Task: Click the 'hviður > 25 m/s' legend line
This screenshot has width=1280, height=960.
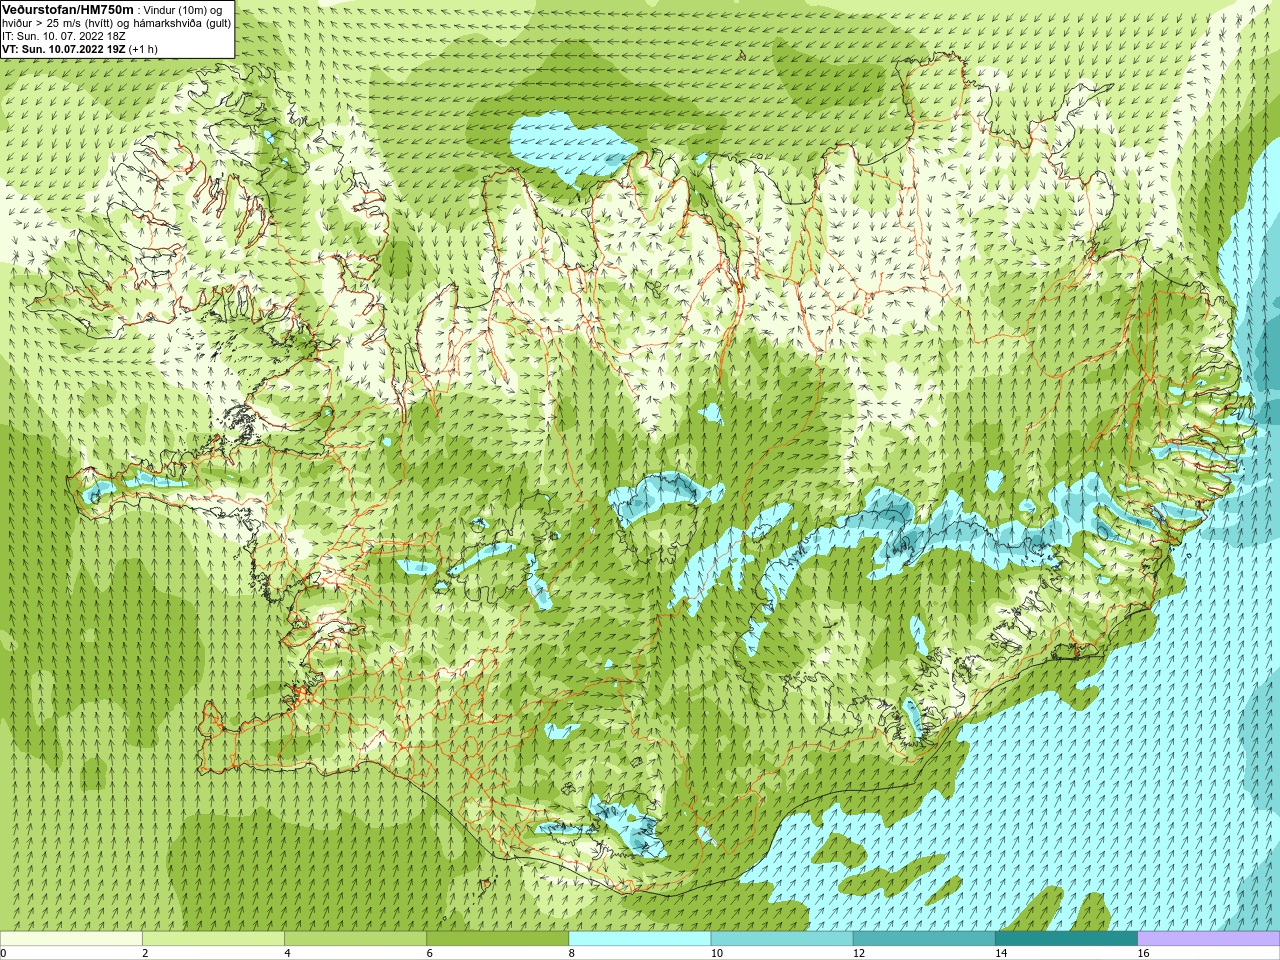Action: [x=117, y=22]
